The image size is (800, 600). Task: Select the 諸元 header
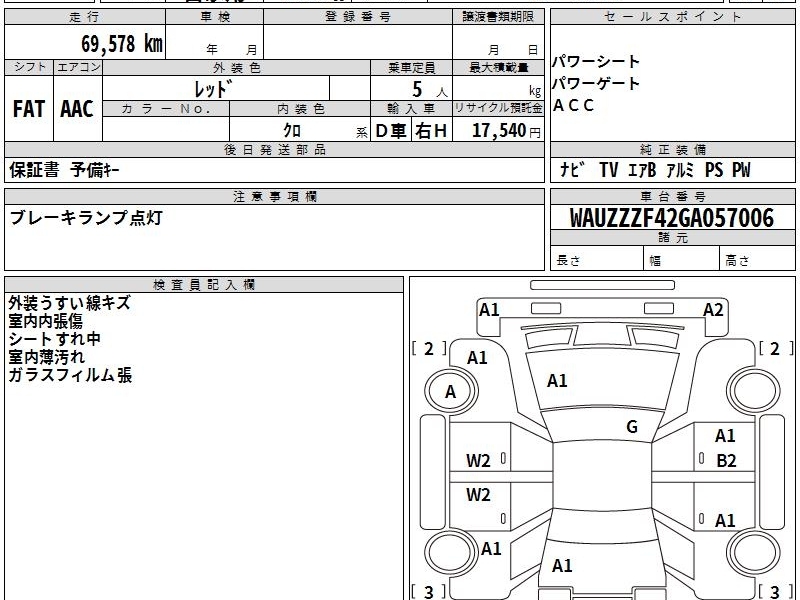click(672, 238)
